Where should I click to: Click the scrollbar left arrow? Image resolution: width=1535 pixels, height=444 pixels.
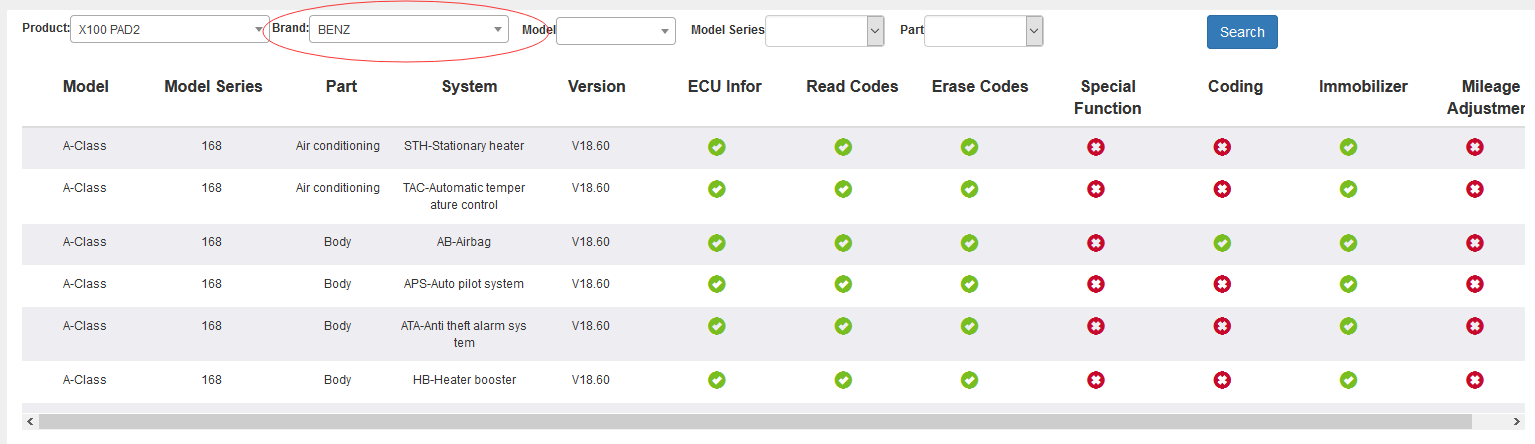click(x=30, y=422)
